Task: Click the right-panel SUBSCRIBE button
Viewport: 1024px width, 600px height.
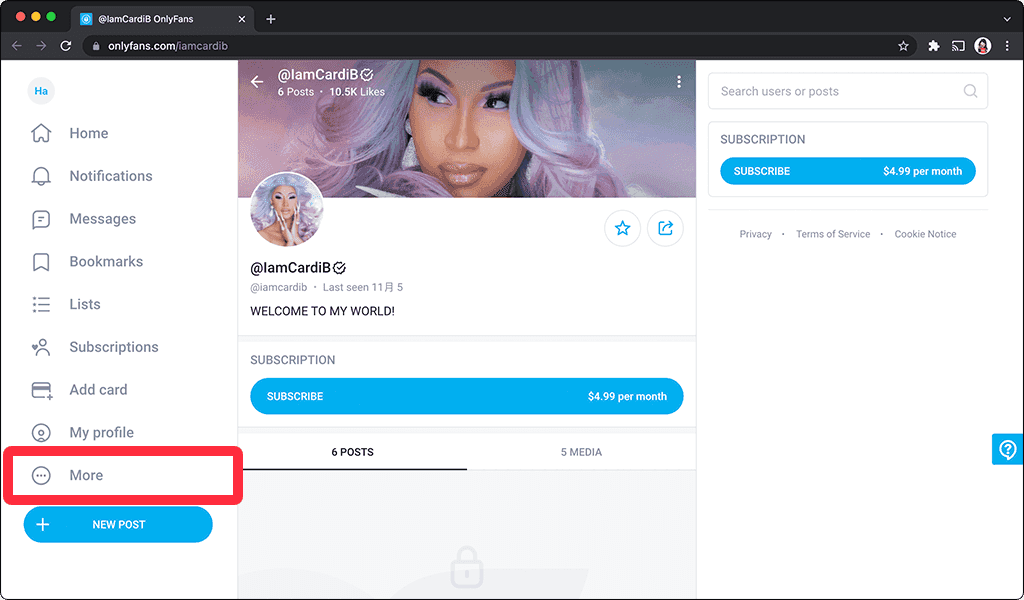Action: click(848, 171)
